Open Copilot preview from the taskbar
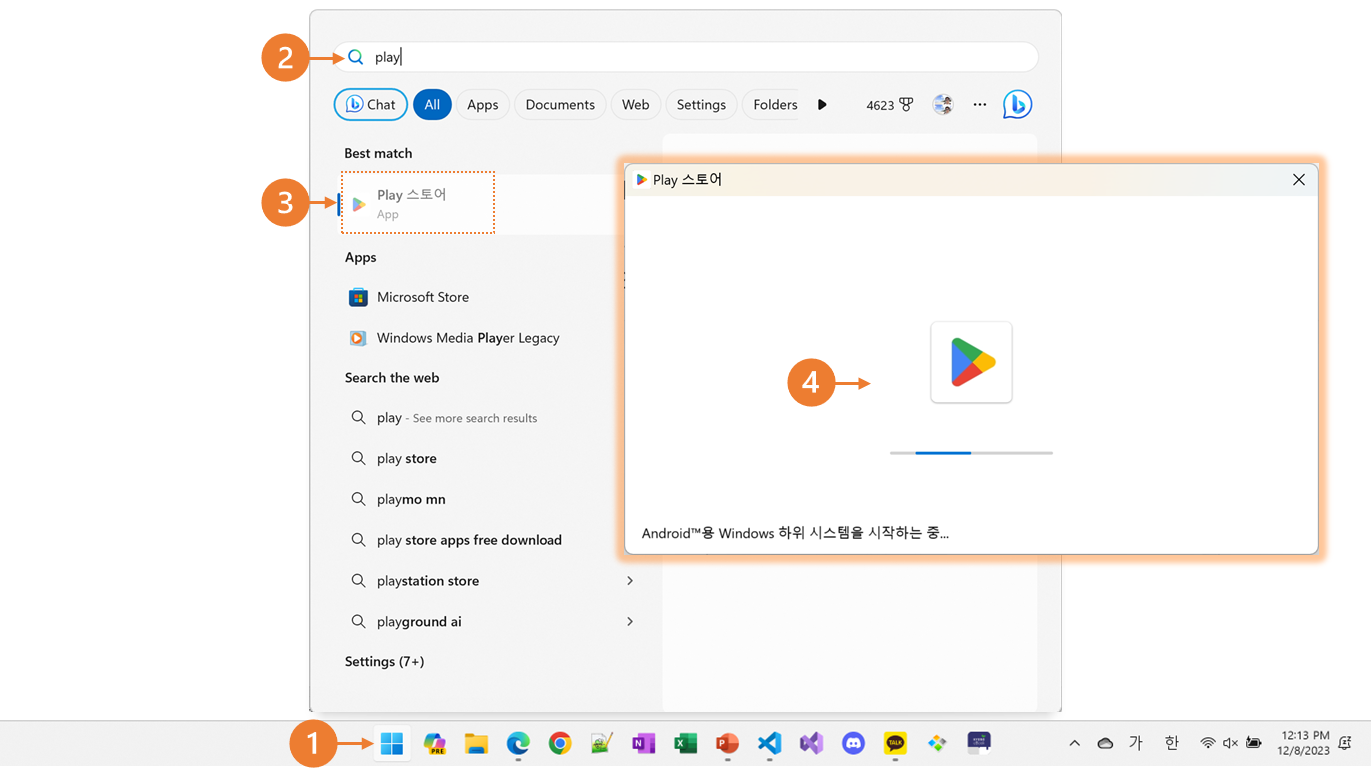The width and height of the screenshot is (1371, 774). [x=434, y=743]
